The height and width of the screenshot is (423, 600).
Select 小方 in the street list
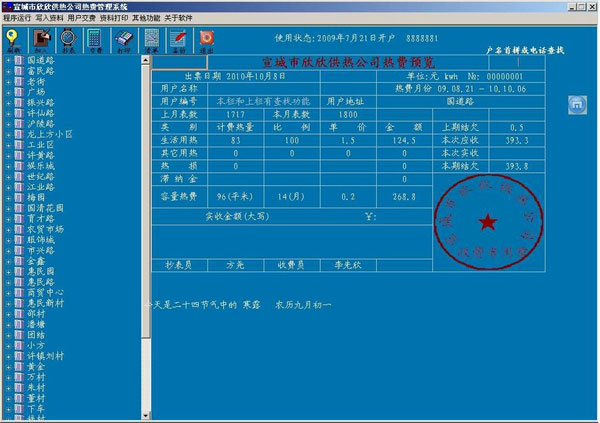(x=36, y=345)
